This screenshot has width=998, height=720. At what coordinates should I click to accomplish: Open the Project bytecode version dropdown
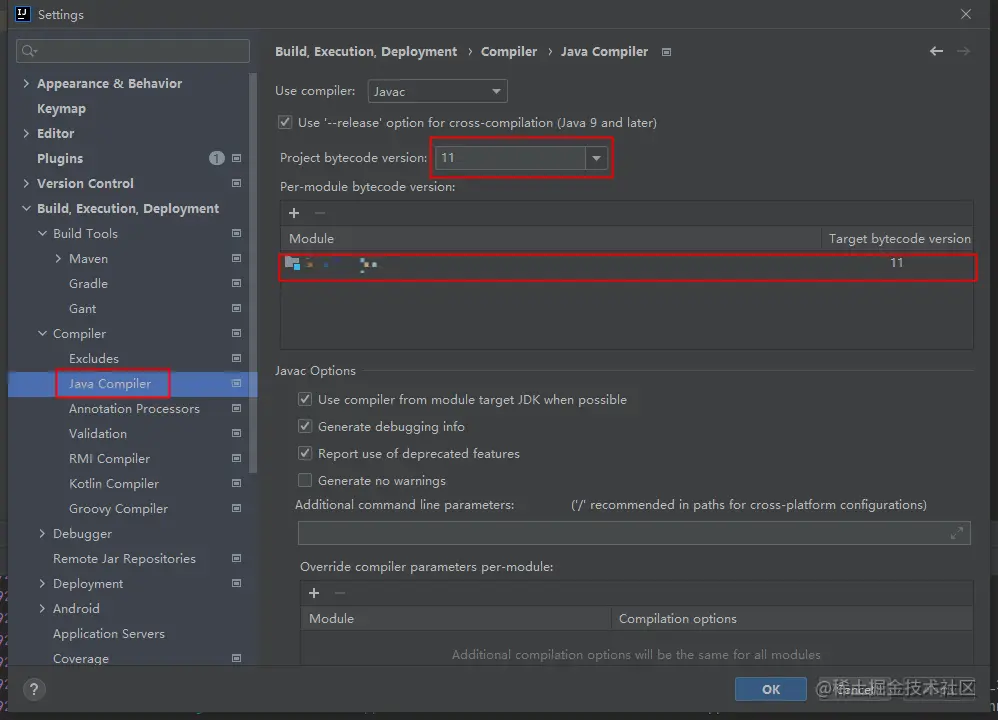pos(596,158)
